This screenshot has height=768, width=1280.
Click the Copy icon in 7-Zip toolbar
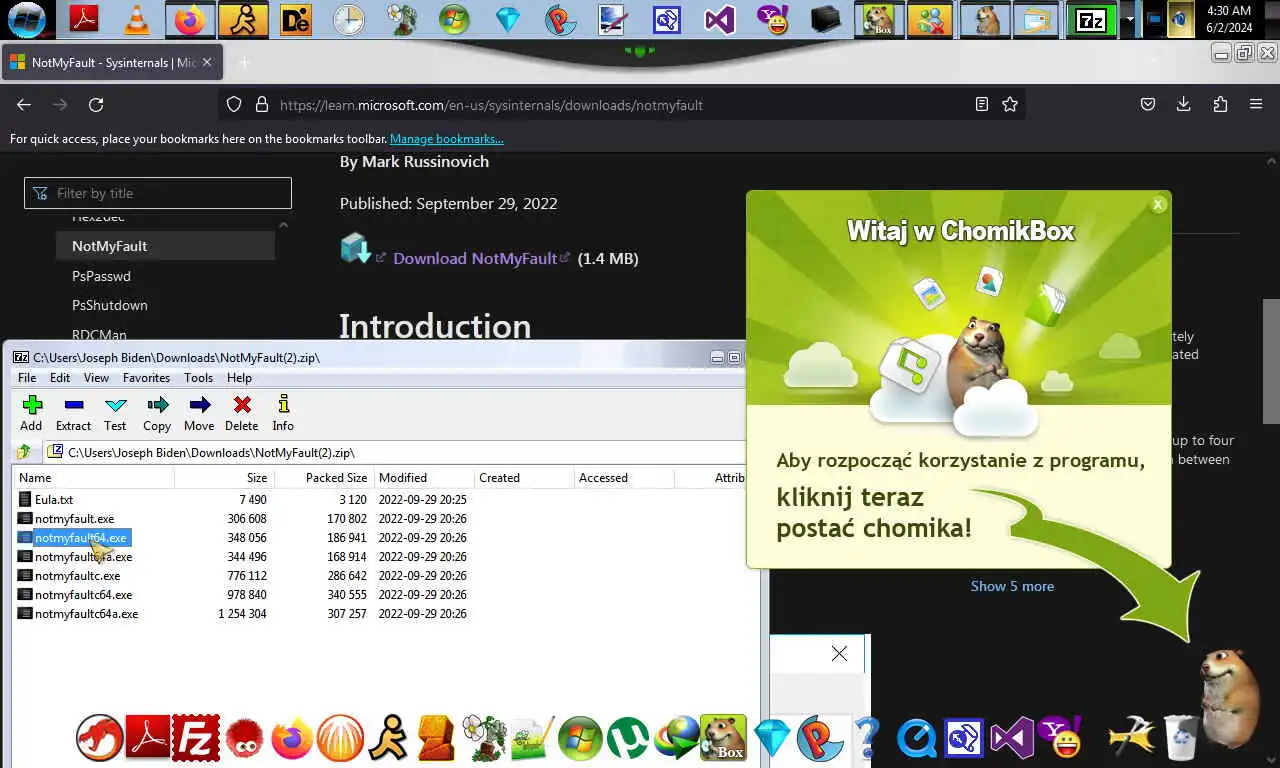[157, 412]
